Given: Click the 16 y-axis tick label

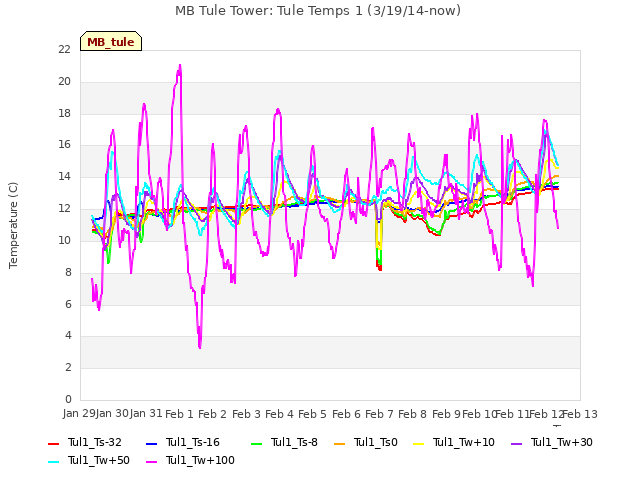Looking at the screenshot, I should [x=64, y=144].
